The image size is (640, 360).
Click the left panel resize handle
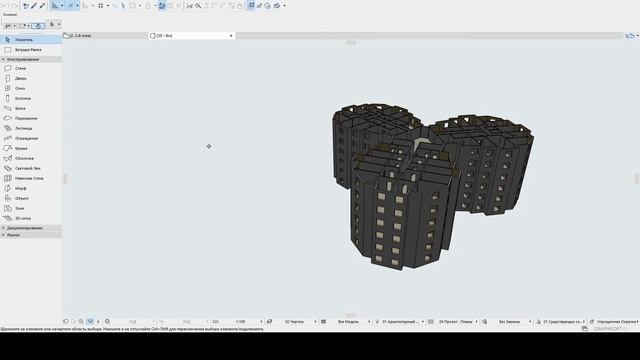64,178
